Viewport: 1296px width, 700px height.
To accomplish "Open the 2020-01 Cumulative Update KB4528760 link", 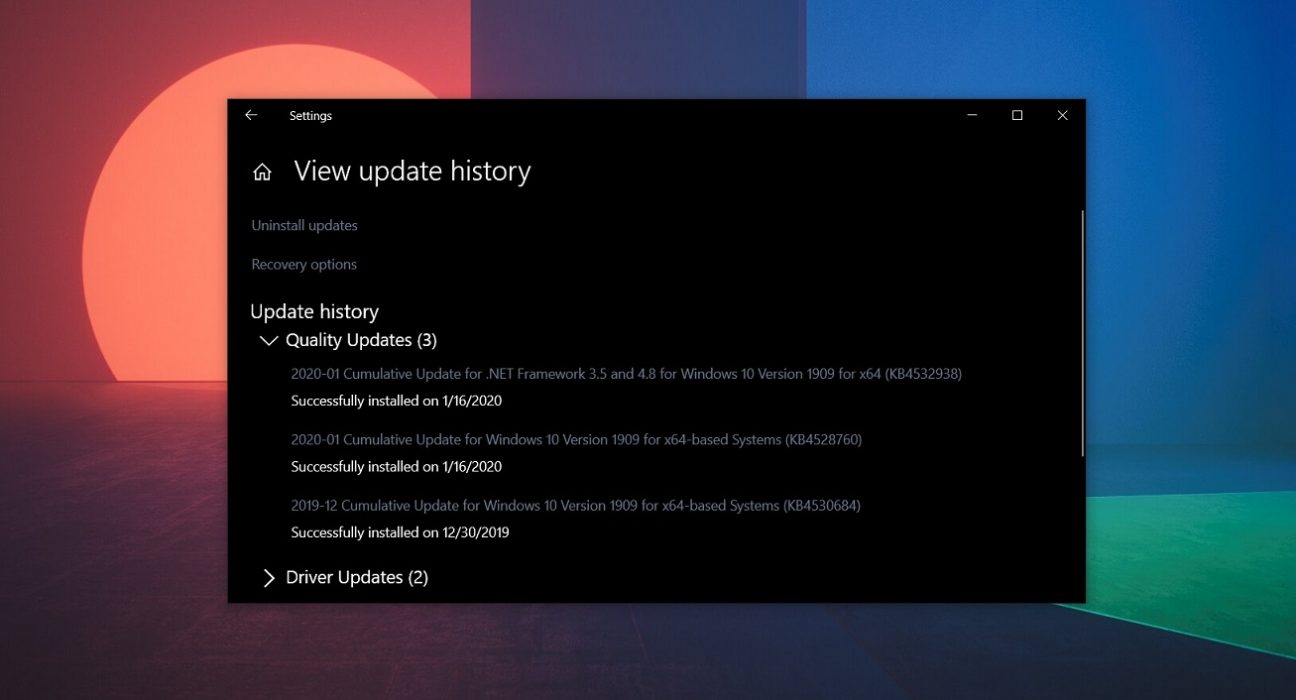I will 576,440.
